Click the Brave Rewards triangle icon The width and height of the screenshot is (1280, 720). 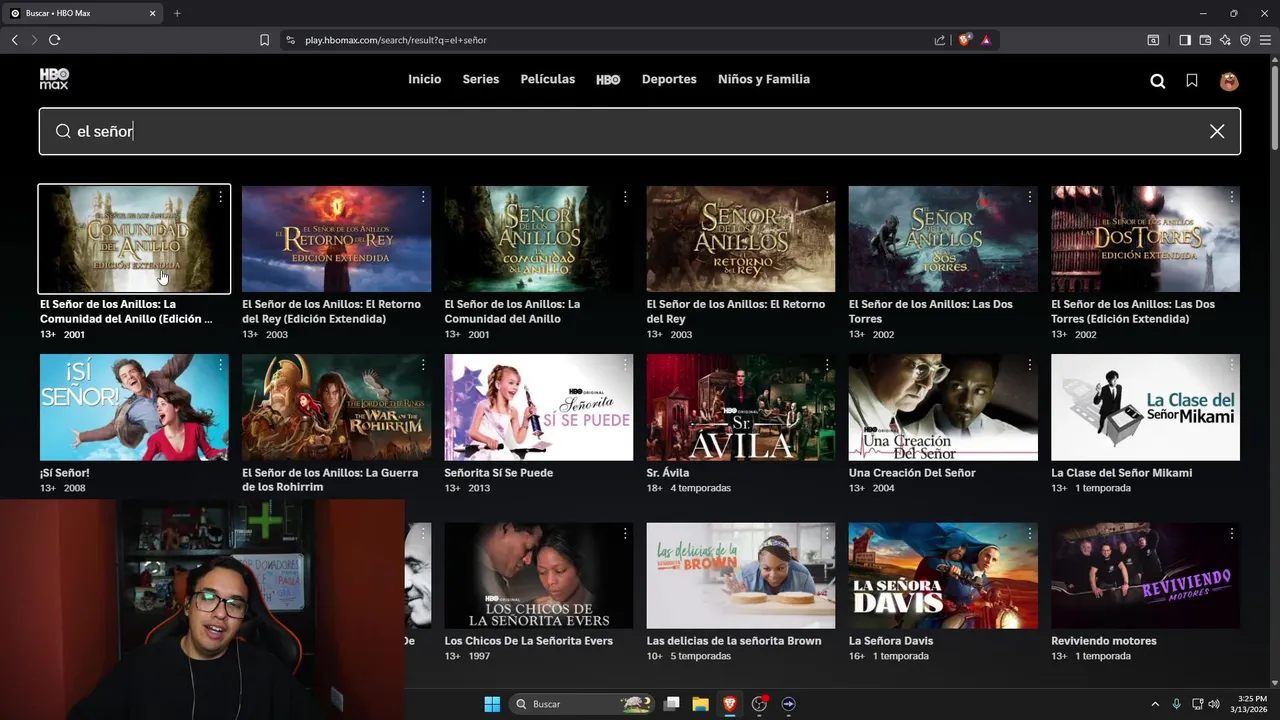tap(986, 40)
